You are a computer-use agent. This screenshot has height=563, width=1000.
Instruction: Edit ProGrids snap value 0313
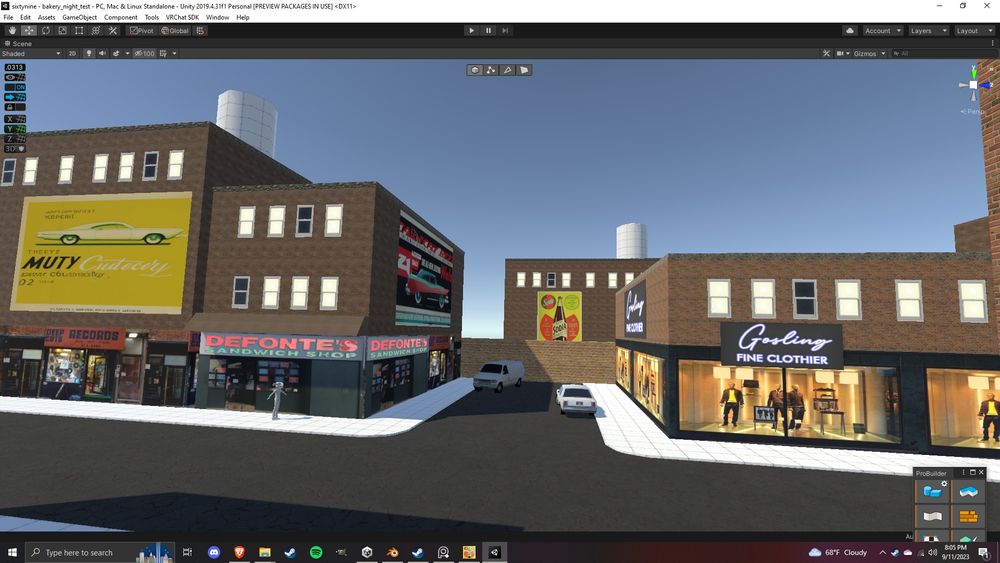[15, 67]
